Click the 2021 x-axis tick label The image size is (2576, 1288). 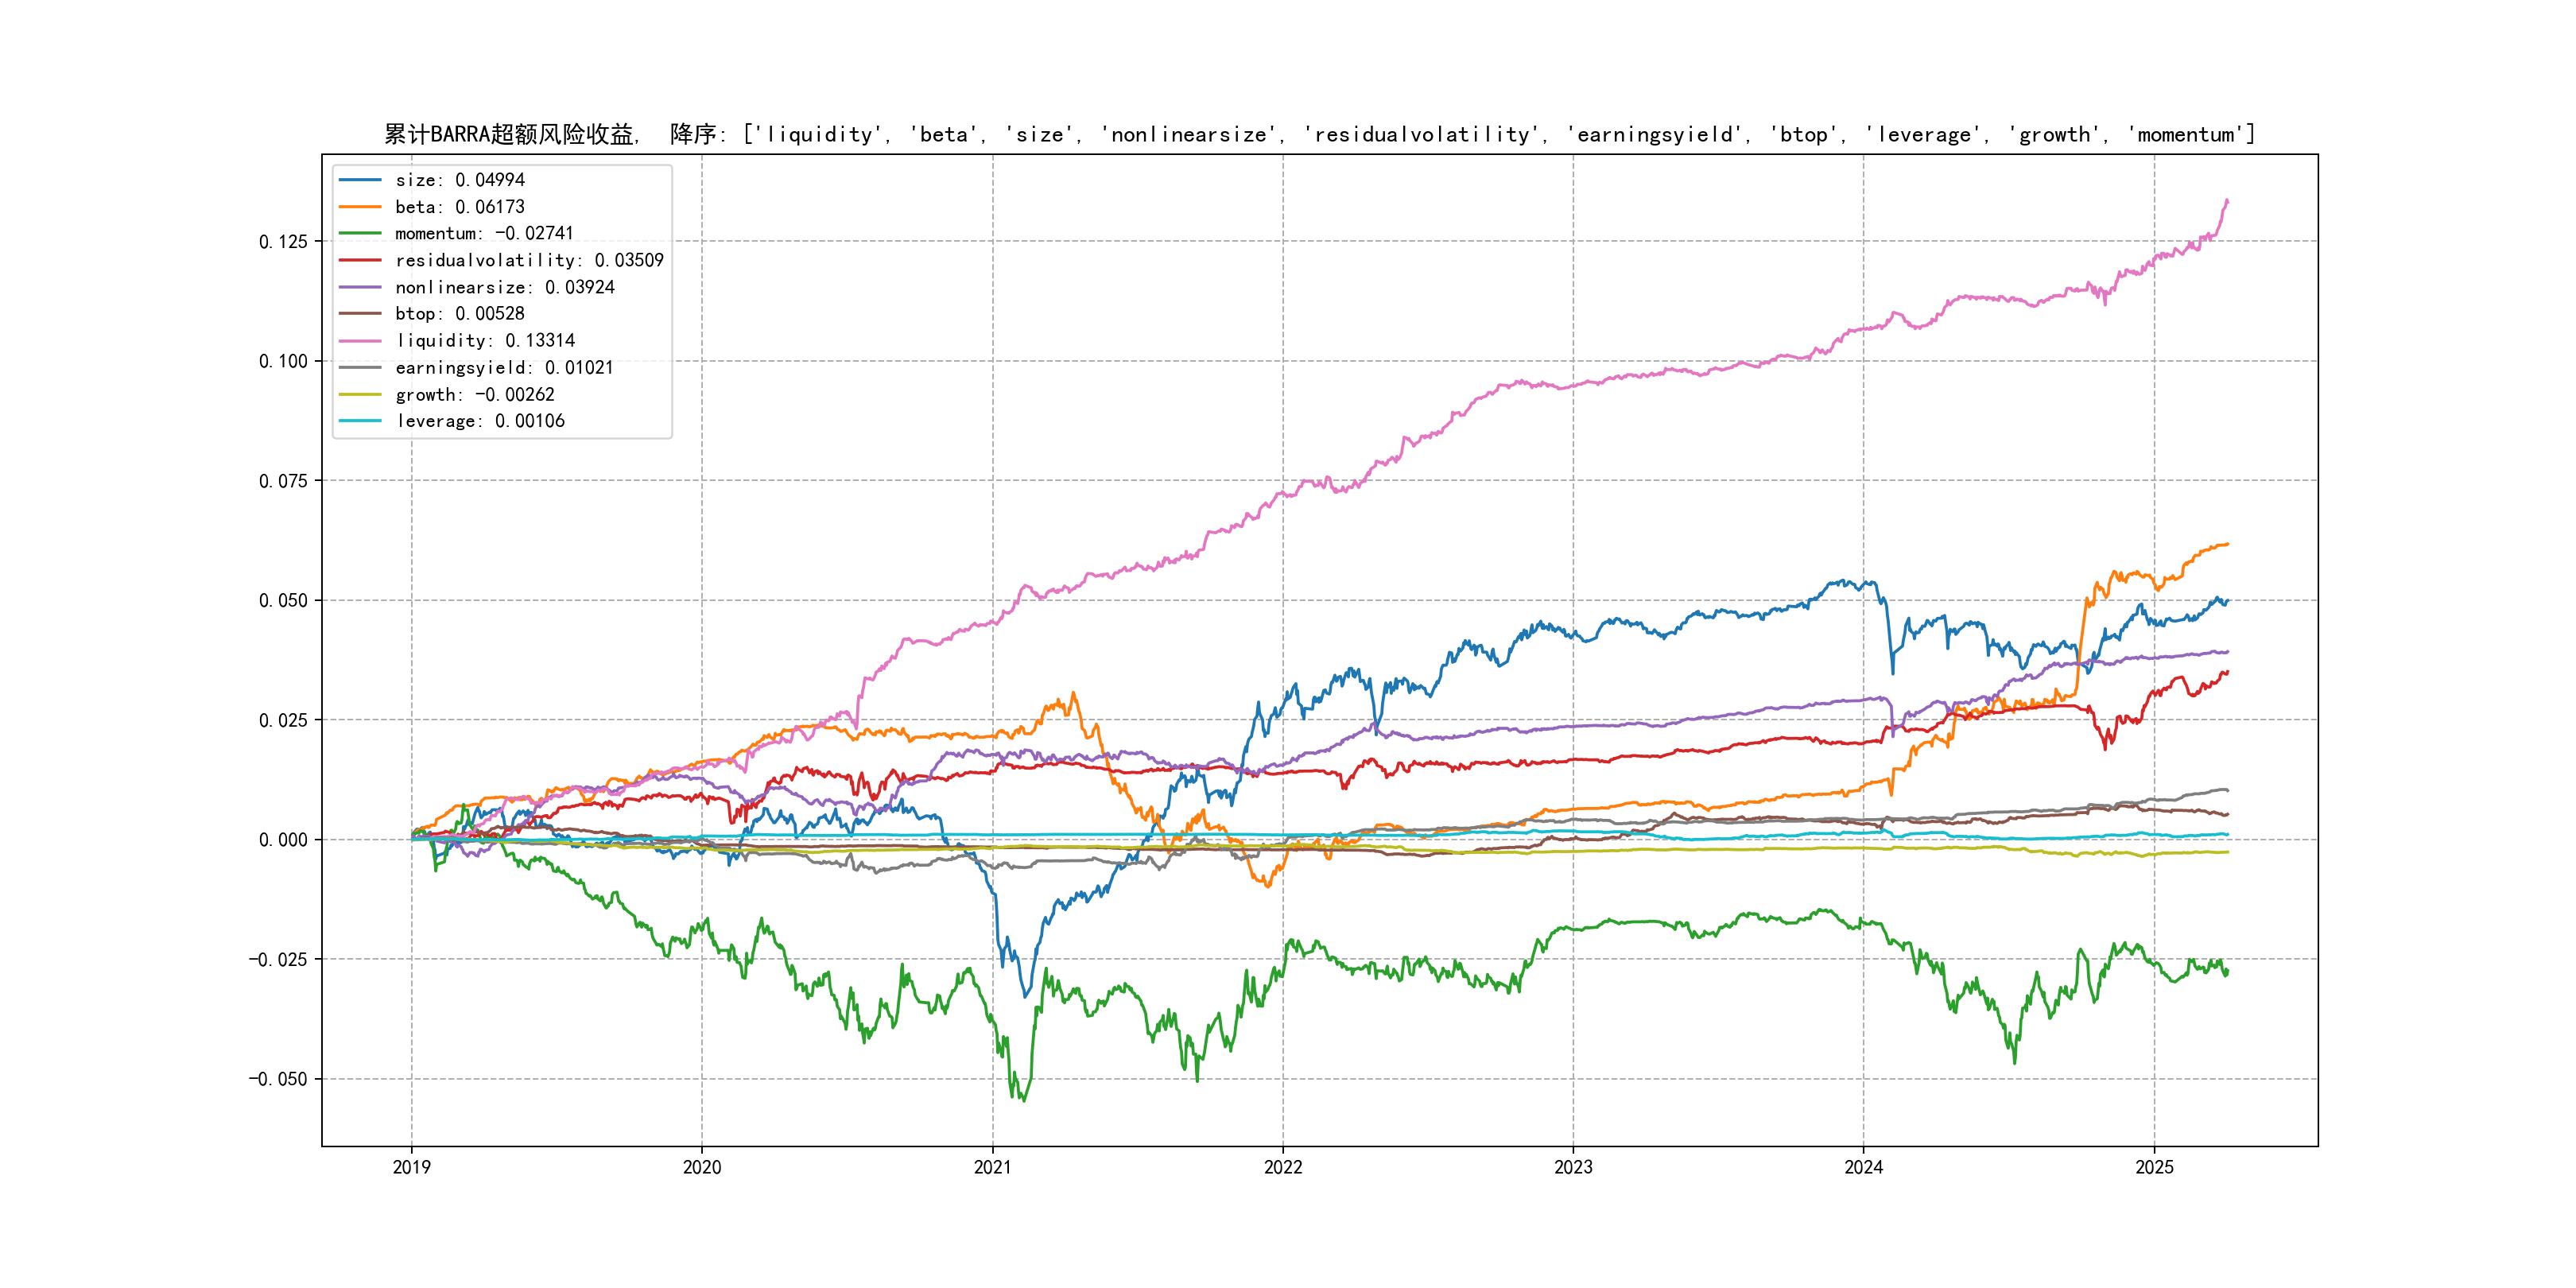[992, 1167]
